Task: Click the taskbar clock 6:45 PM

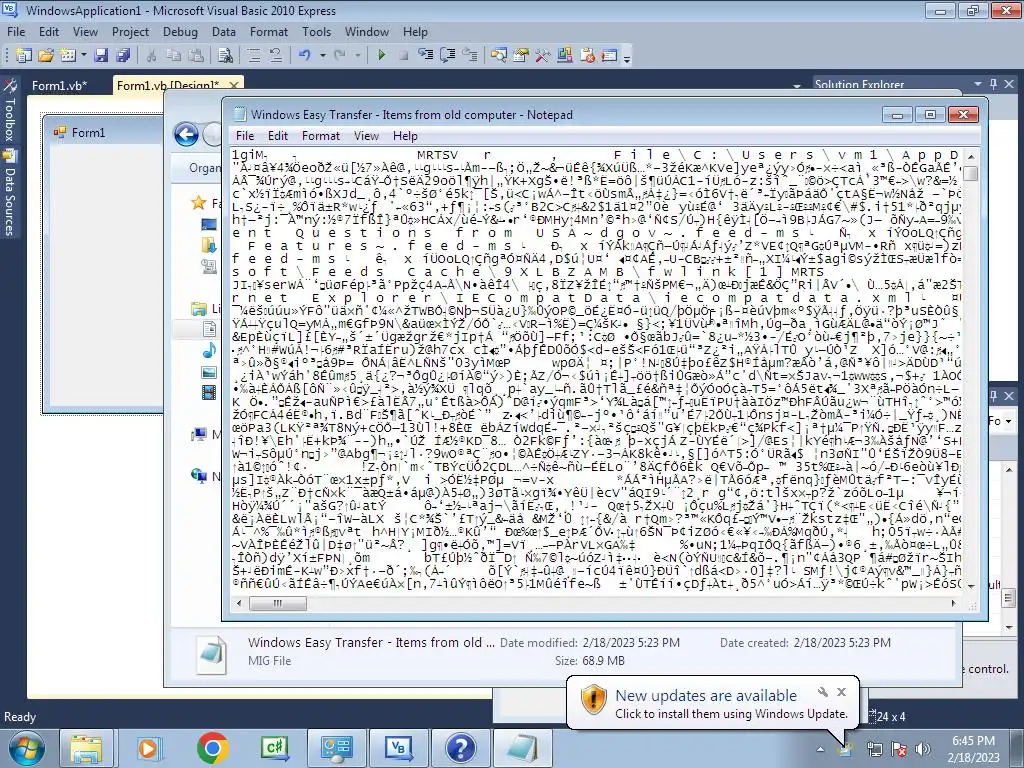Action: pyautogui.click(x=973, y=749)
